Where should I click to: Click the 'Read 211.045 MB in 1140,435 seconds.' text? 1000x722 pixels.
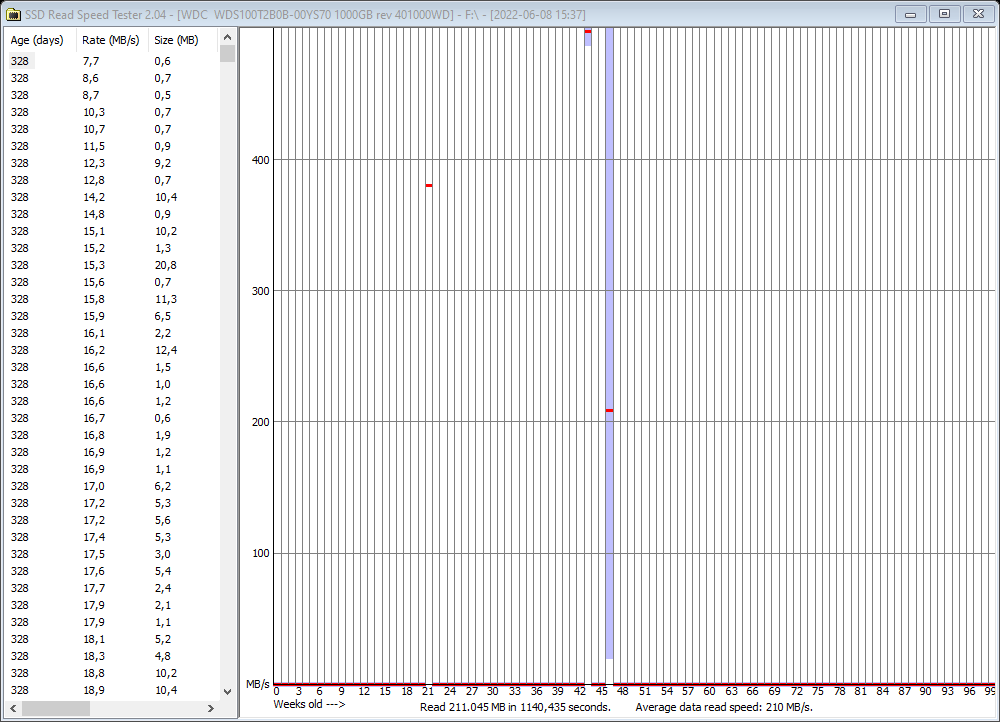point(515,707)
